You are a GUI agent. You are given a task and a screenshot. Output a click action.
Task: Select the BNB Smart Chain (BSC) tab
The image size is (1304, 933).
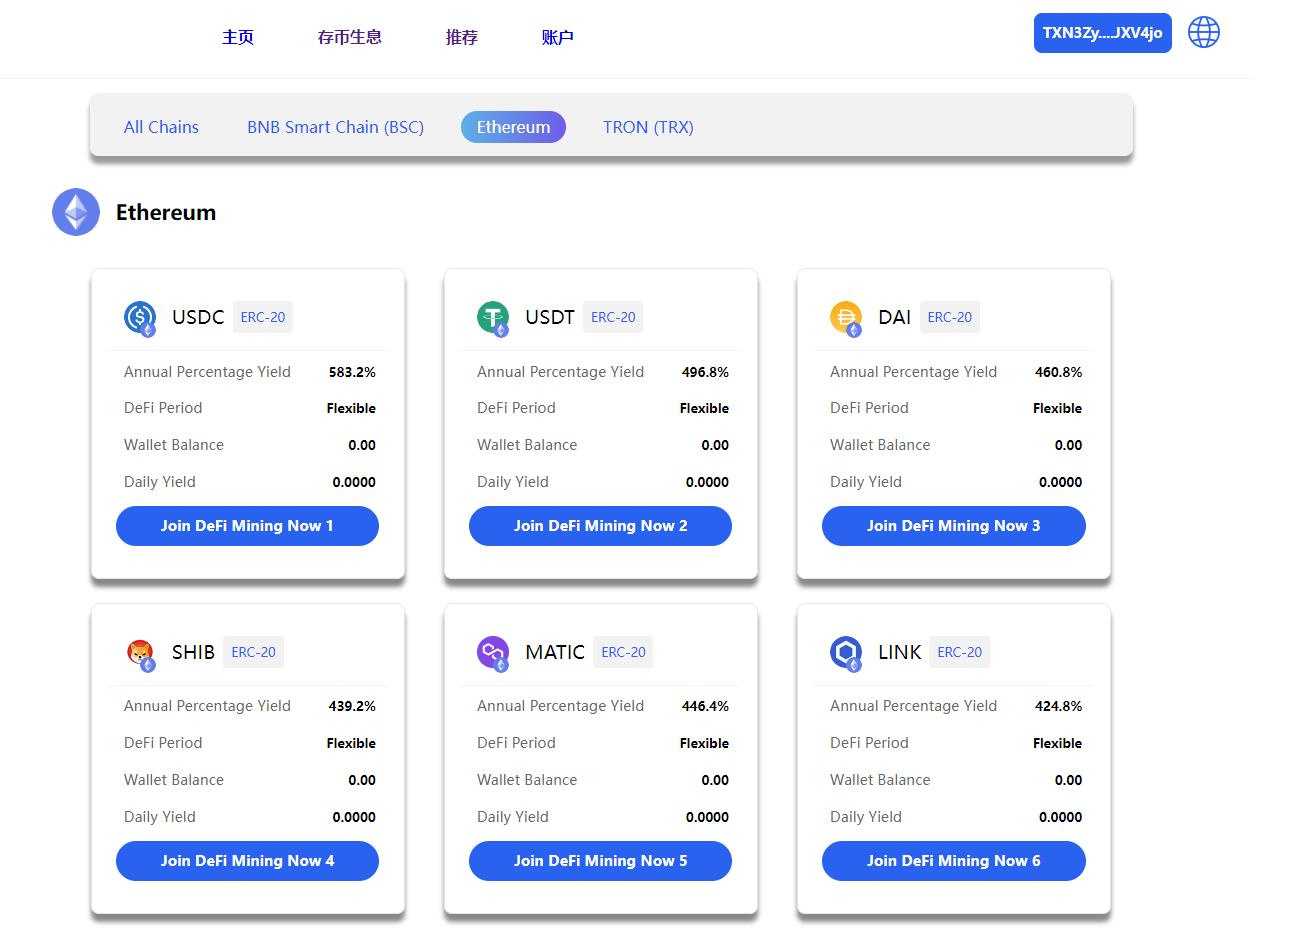(335, 127)
